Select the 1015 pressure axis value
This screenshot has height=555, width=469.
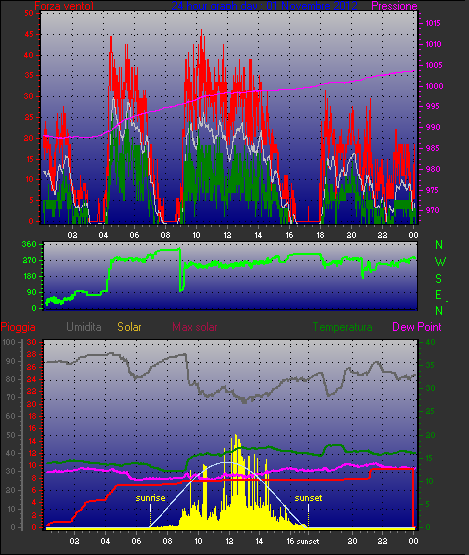click(x=433, y=23)
